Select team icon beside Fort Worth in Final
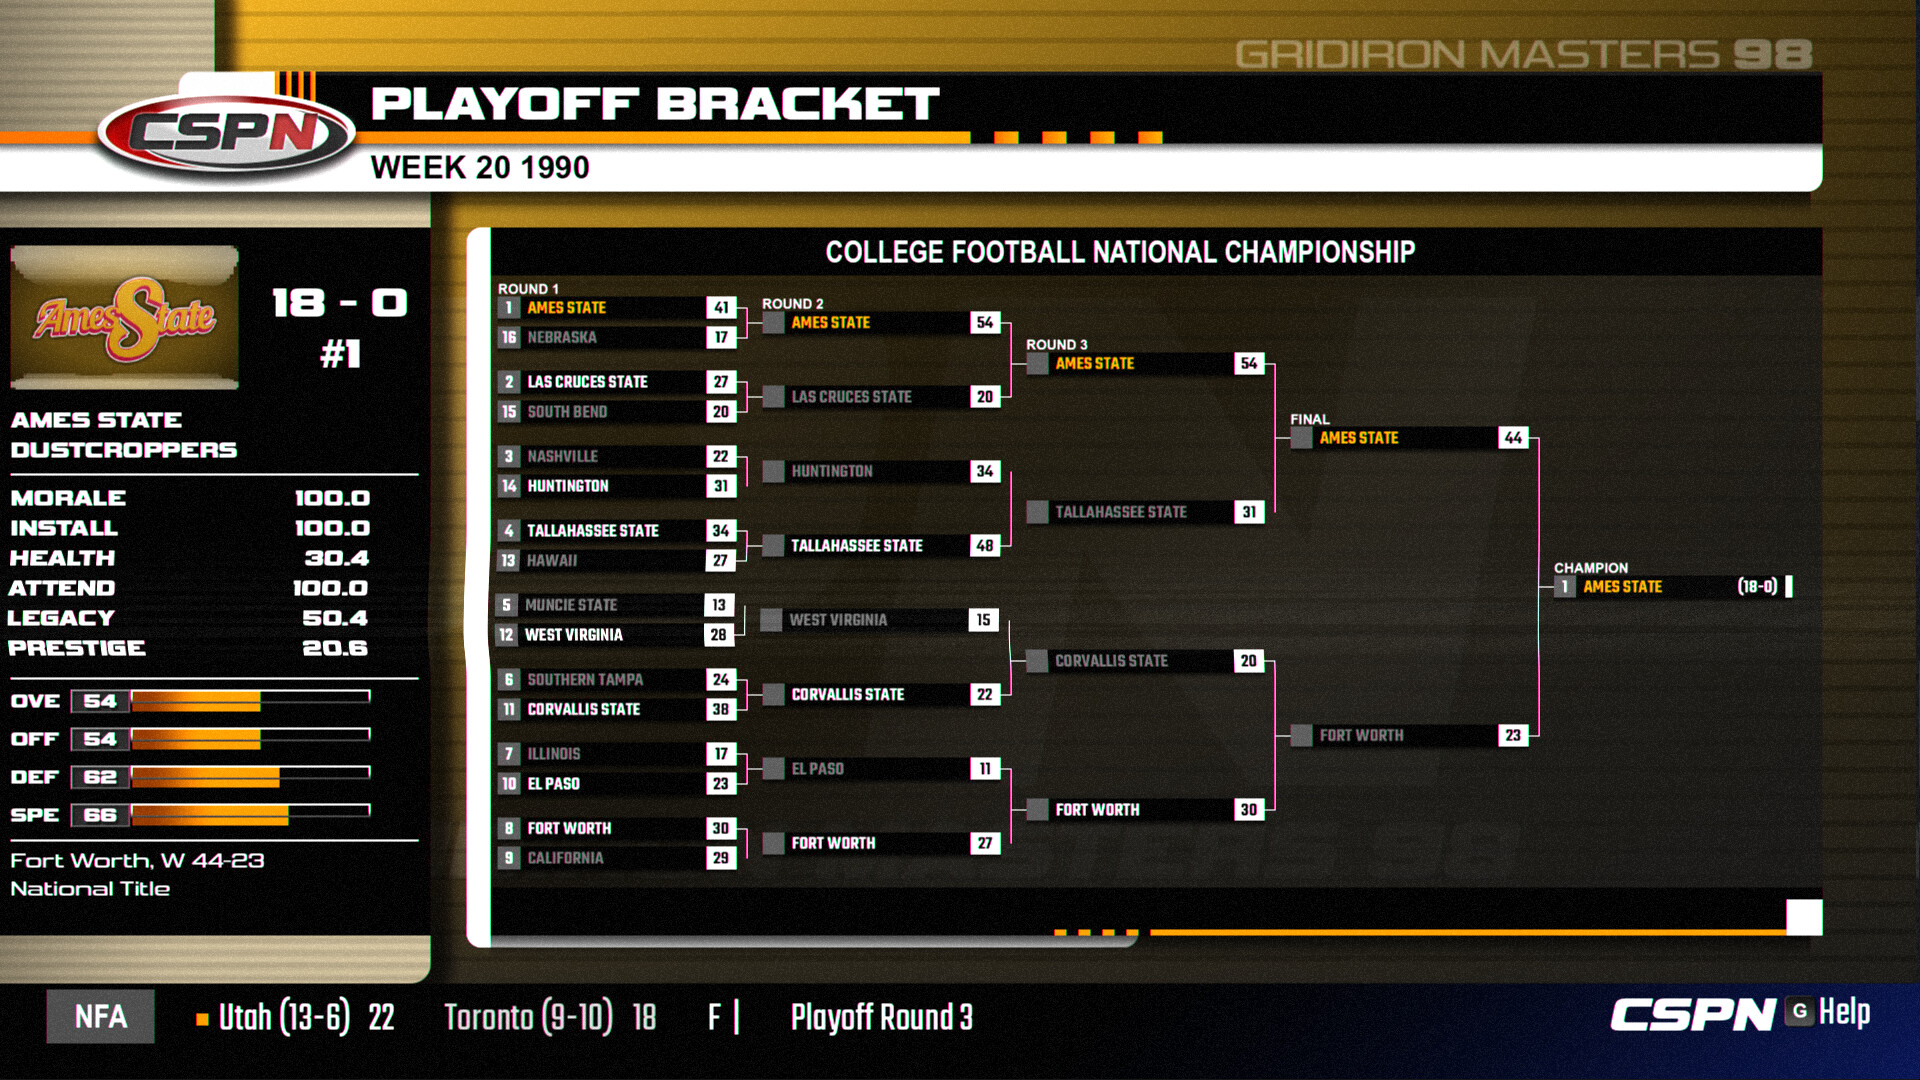The height and width of the screenshot is (1080, 1920). (x=1301, y=736)
